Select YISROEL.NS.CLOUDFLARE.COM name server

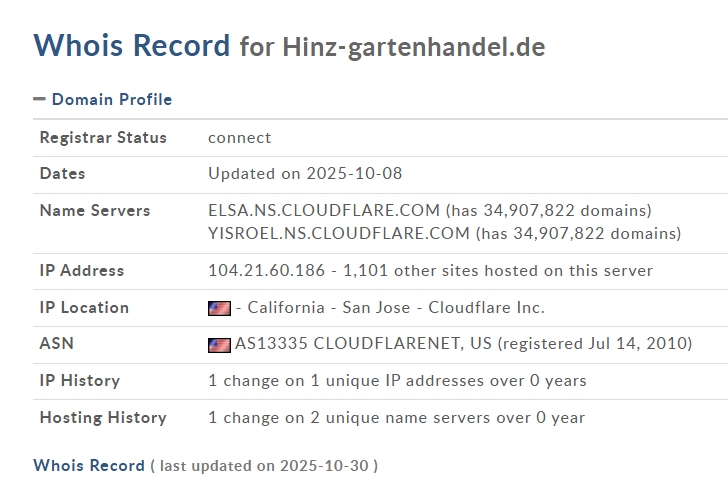(x=338, y=233)
